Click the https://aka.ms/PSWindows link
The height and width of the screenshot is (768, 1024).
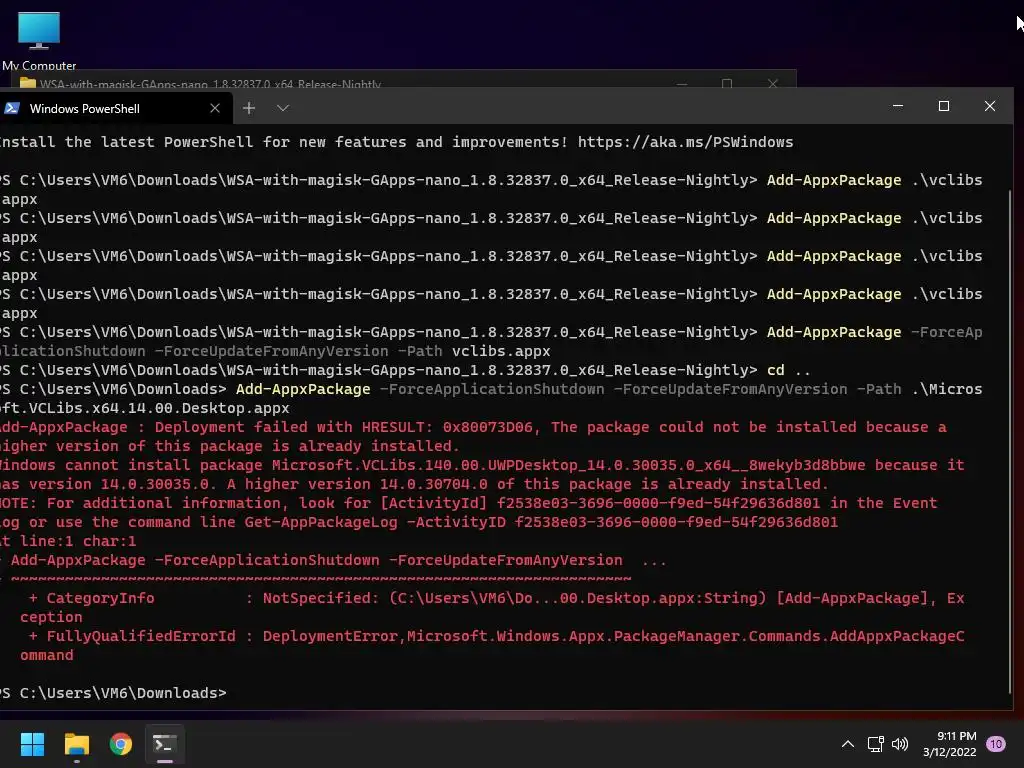685,142
